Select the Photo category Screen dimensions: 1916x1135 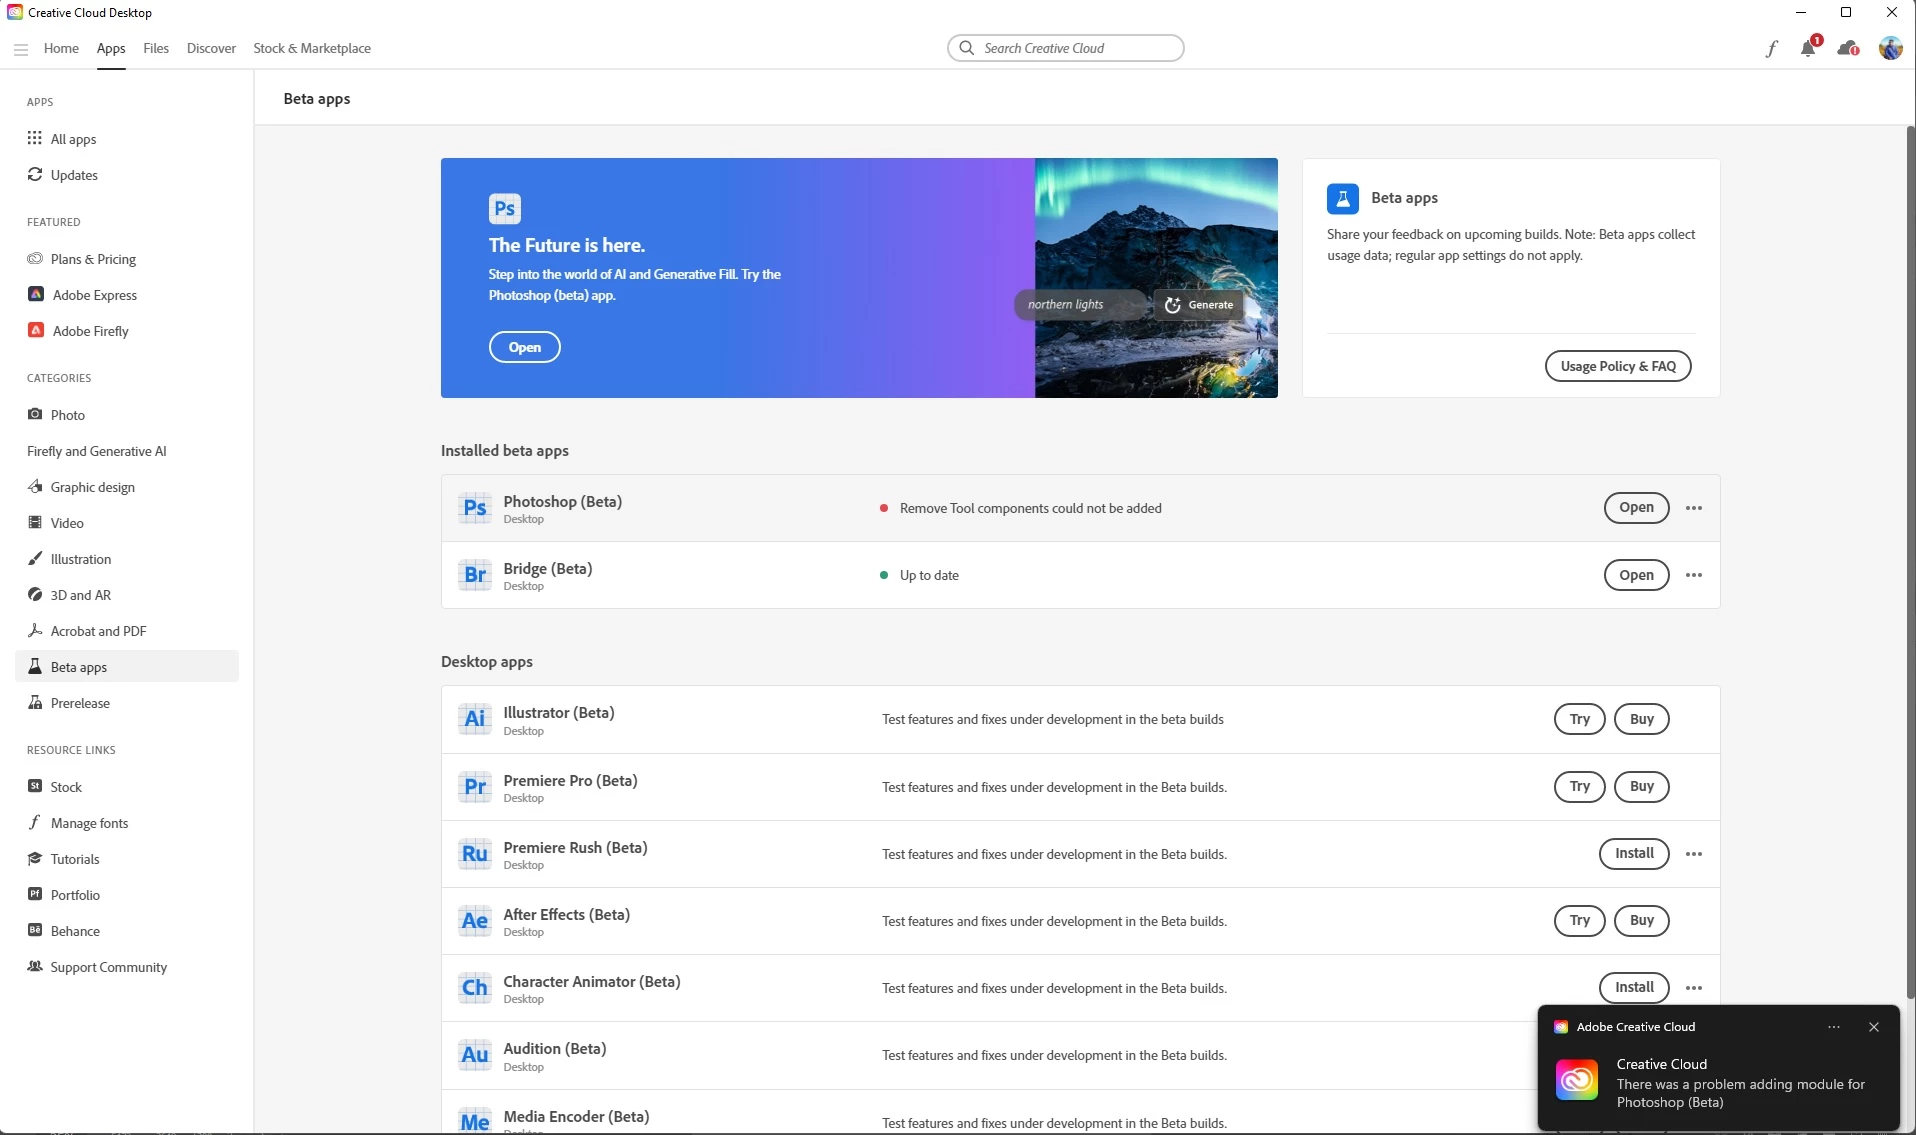pyautogui.click(x=127, y=415)
